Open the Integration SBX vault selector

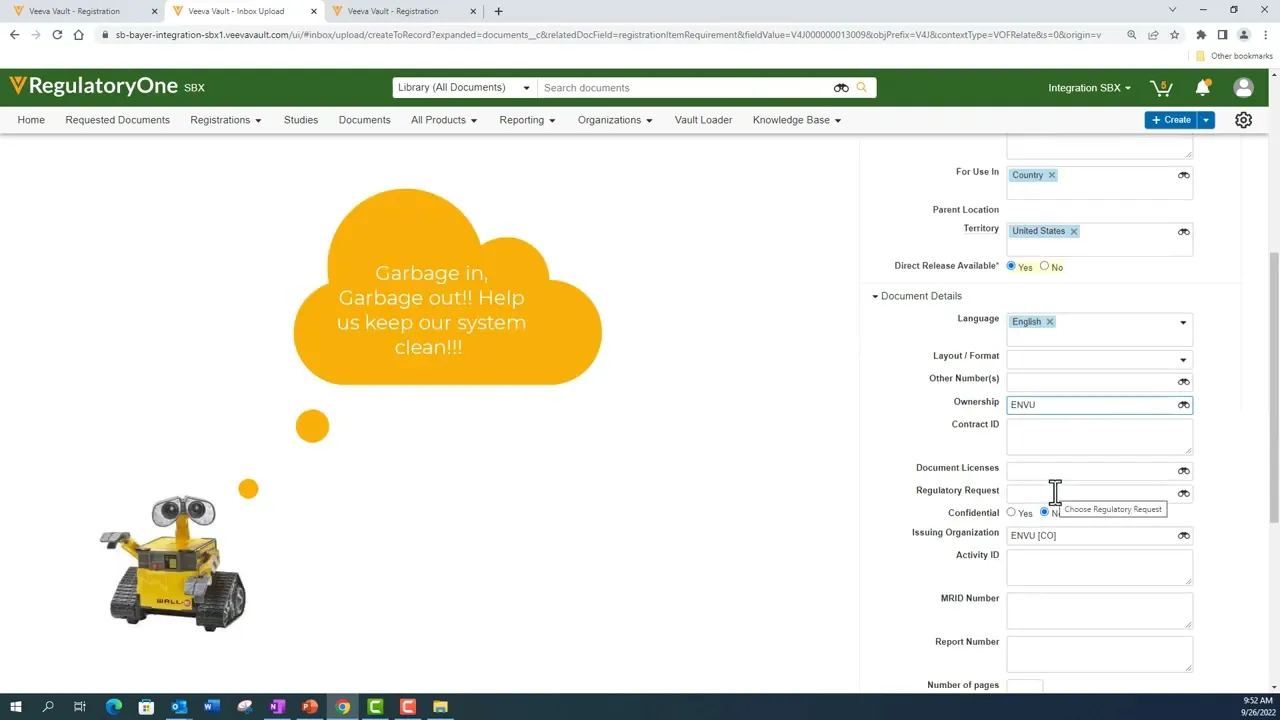point(1089,88)
